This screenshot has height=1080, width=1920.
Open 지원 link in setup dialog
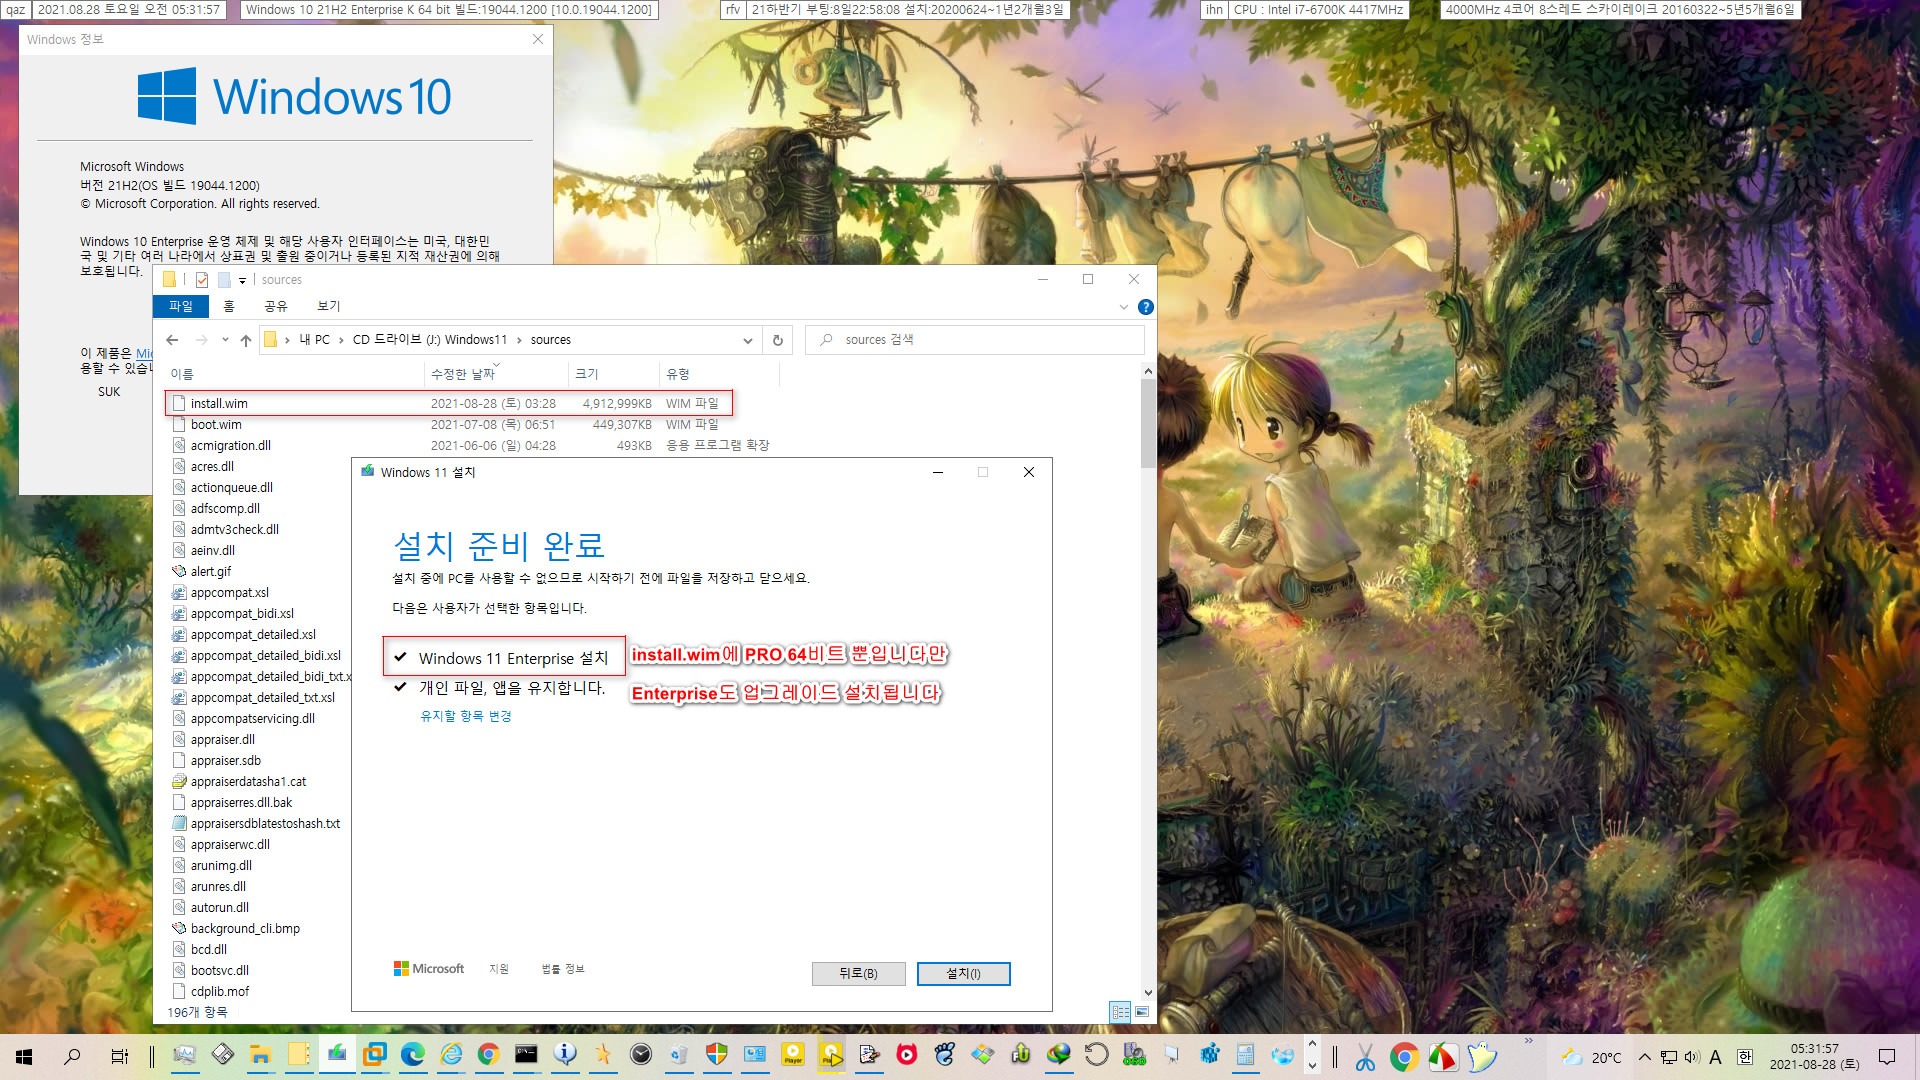point(499,969)
